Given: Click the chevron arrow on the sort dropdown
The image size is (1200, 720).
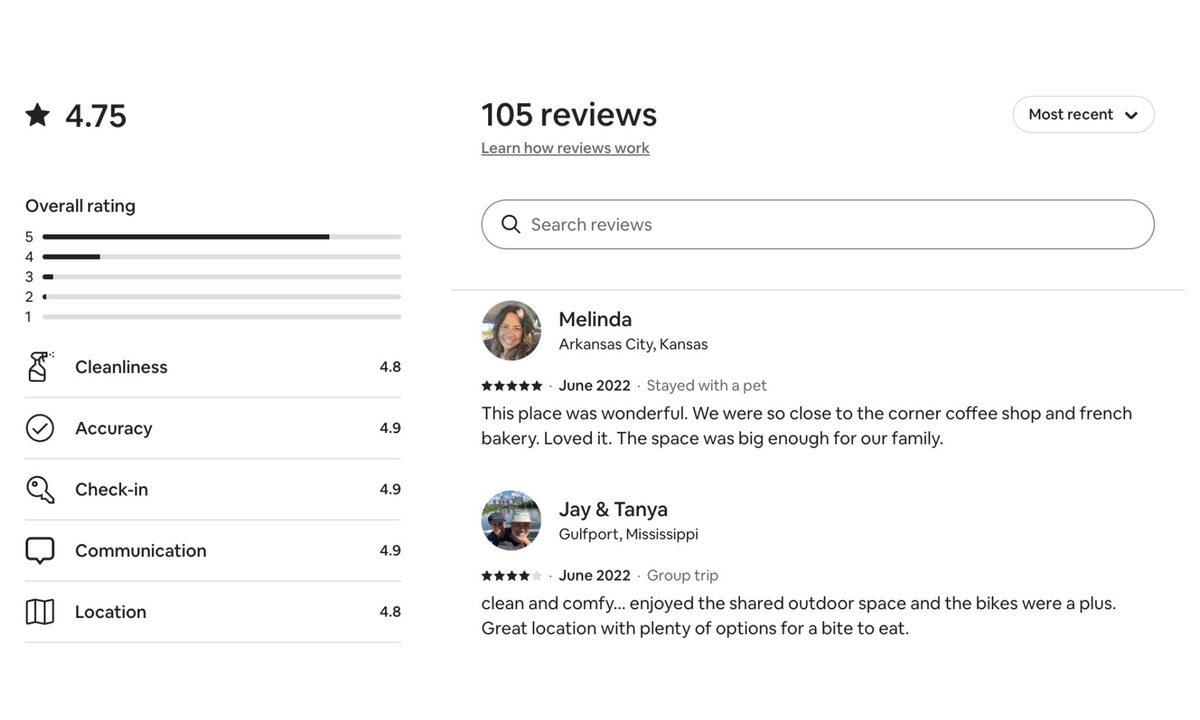Looking at the screenshot, I should pos(1131,115).
